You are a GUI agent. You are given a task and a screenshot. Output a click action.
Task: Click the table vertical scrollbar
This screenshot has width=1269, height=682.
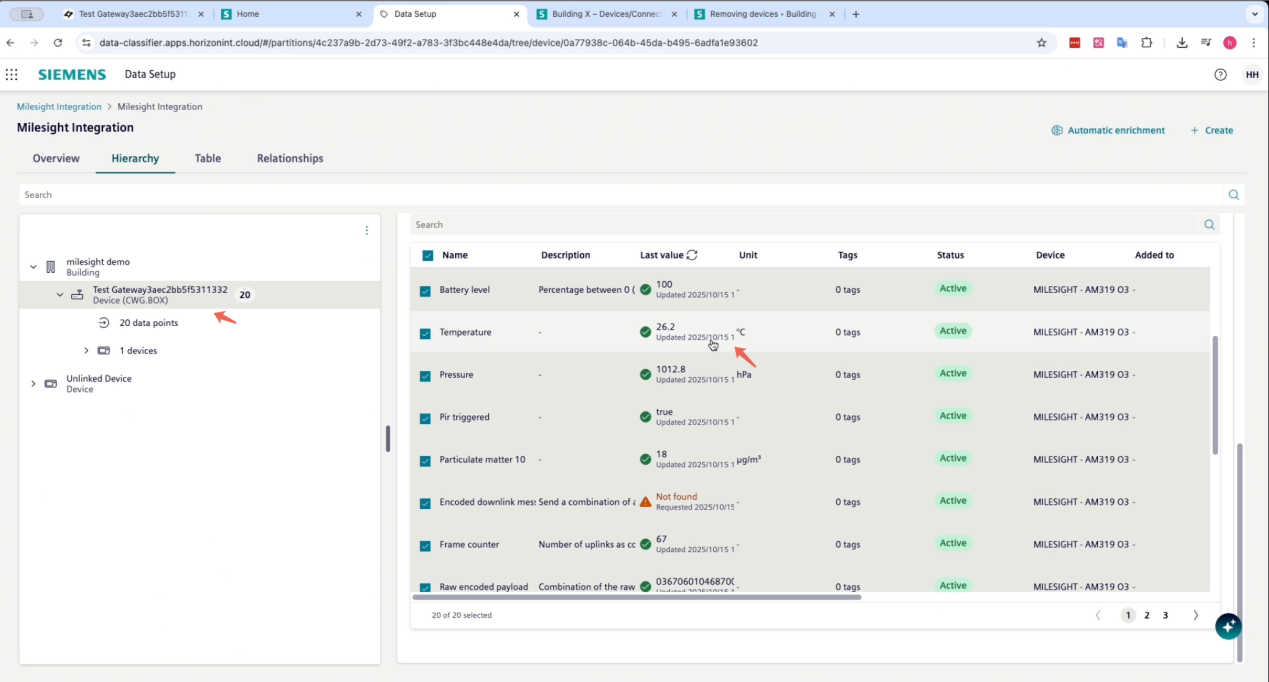click(x=1215, y=395)
